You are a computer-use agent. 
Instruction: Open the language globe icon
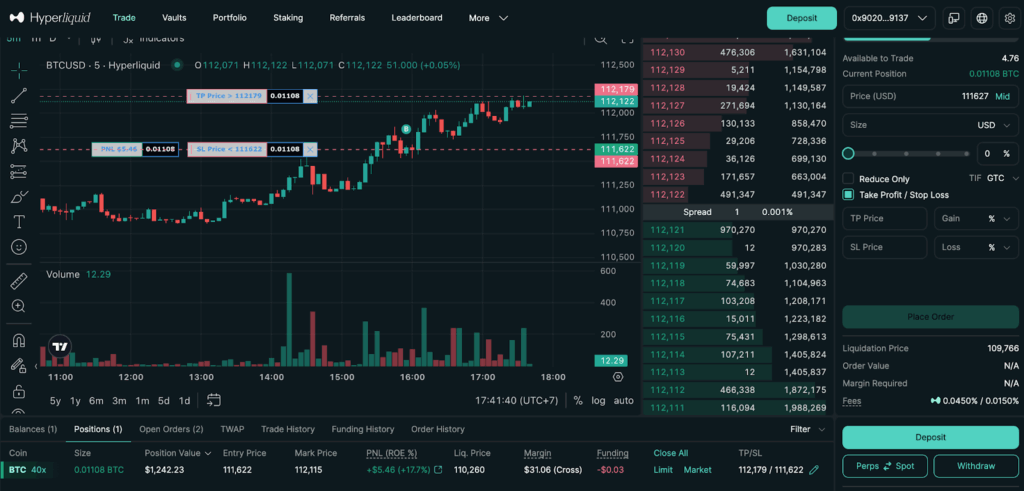pos(981,18)
